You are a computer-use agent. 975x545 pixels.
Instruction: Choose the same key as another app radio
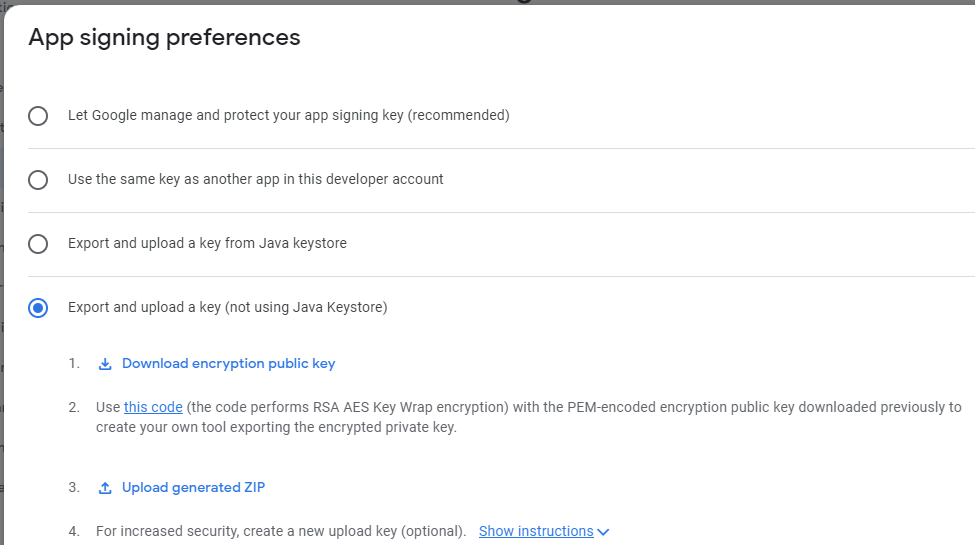pyautogui.click(x=38, y=180)
